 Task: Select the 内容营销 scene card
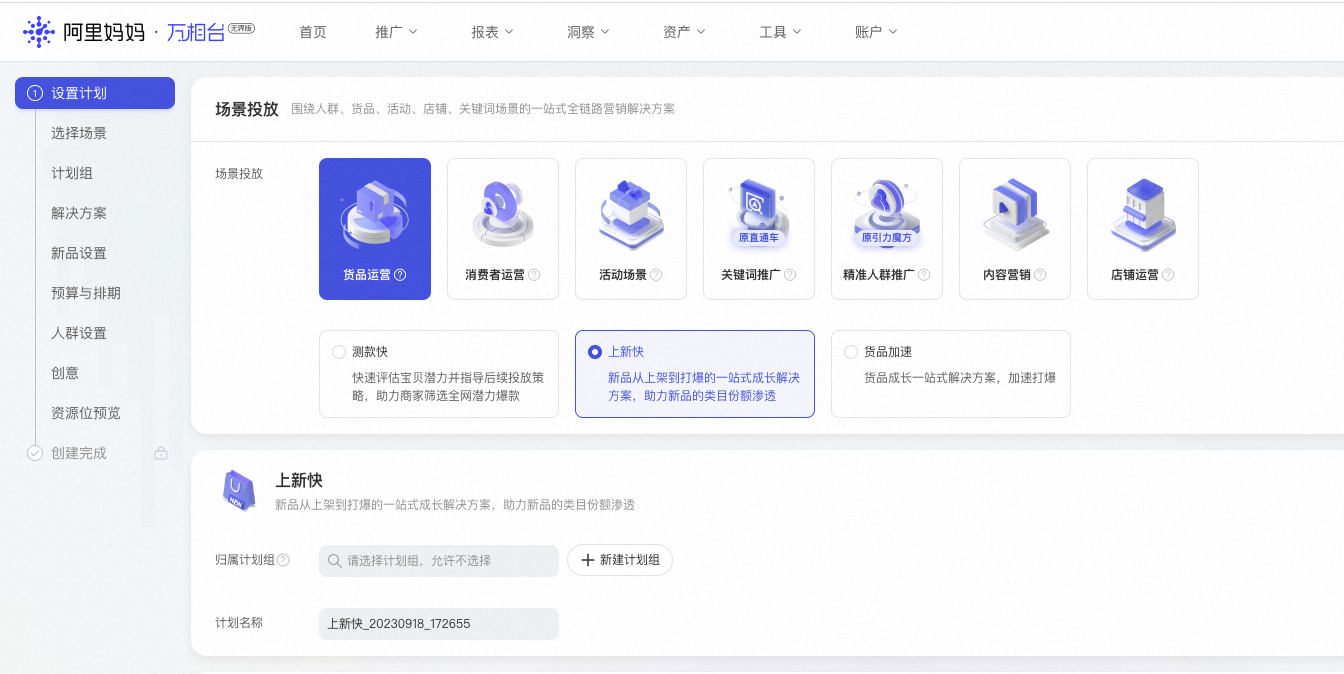[1015, 229]
